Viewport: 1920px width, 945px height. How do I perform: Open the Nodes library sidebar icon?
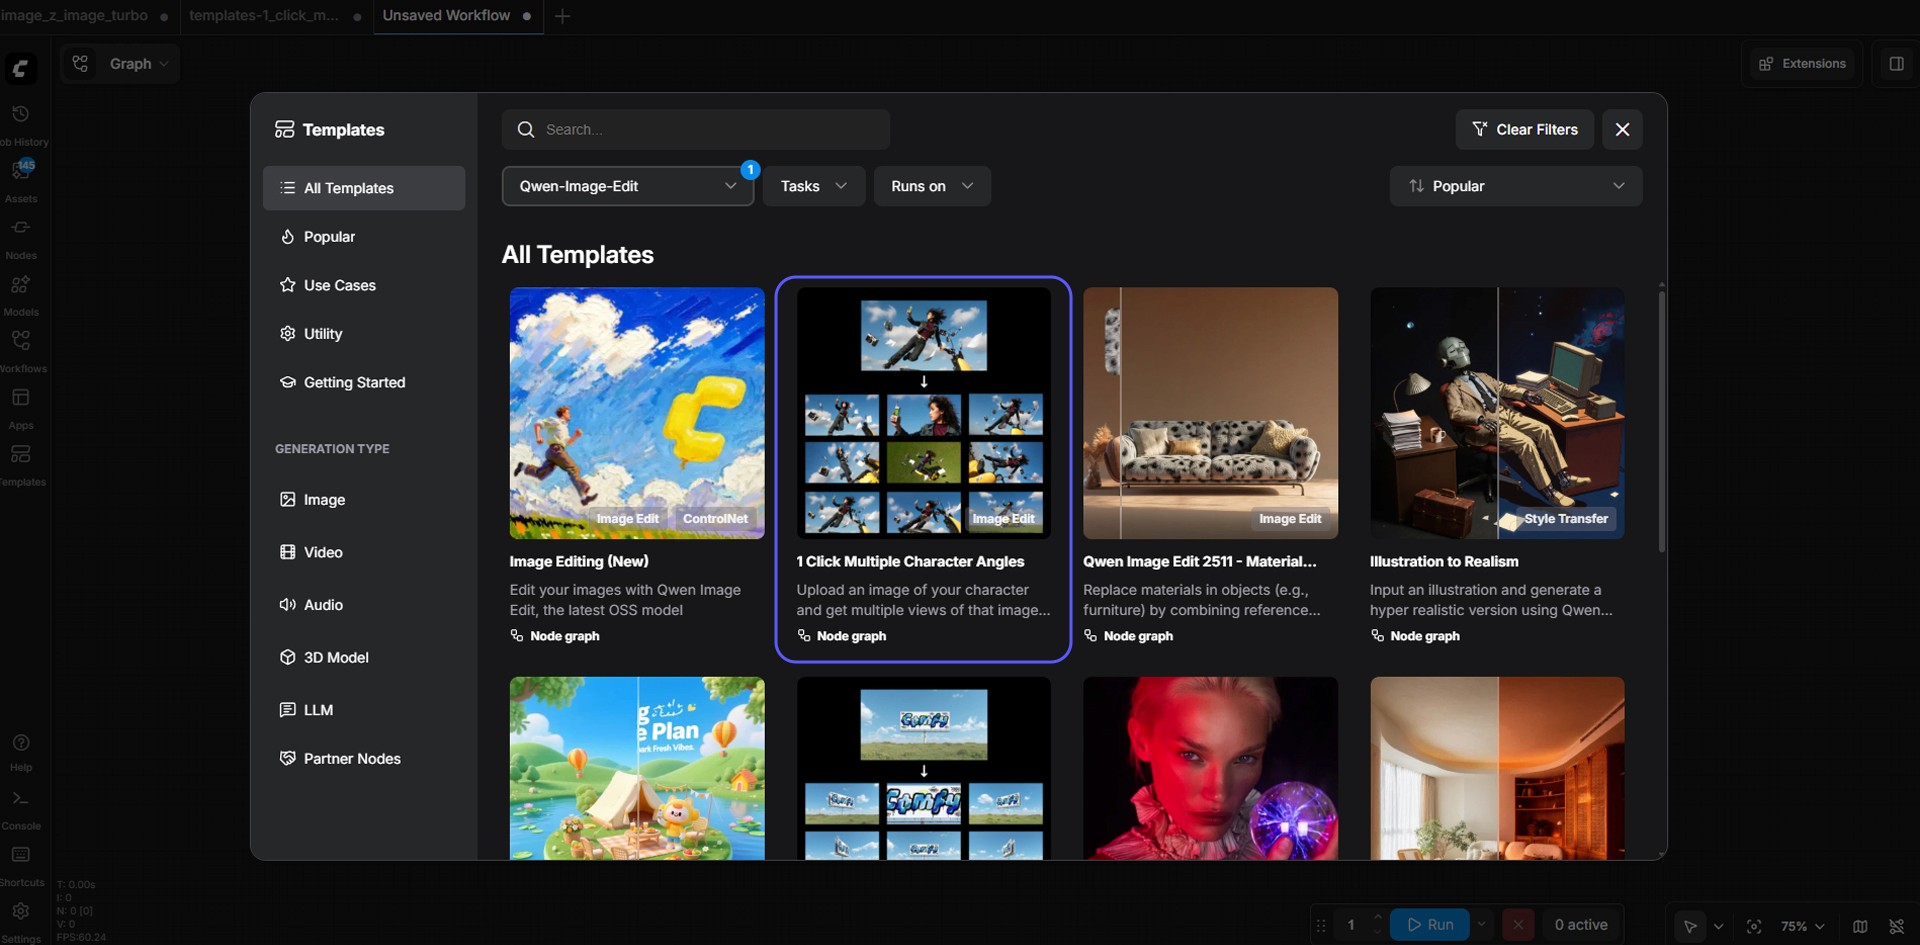pos(20,228)
